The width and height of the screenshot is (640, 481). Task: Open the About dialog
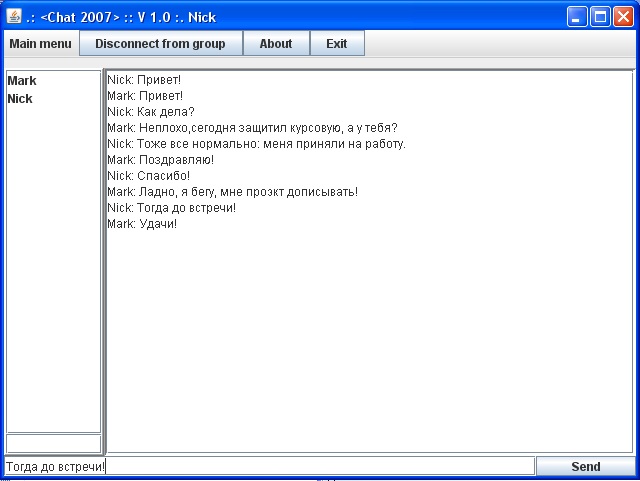tap(276, 43)
